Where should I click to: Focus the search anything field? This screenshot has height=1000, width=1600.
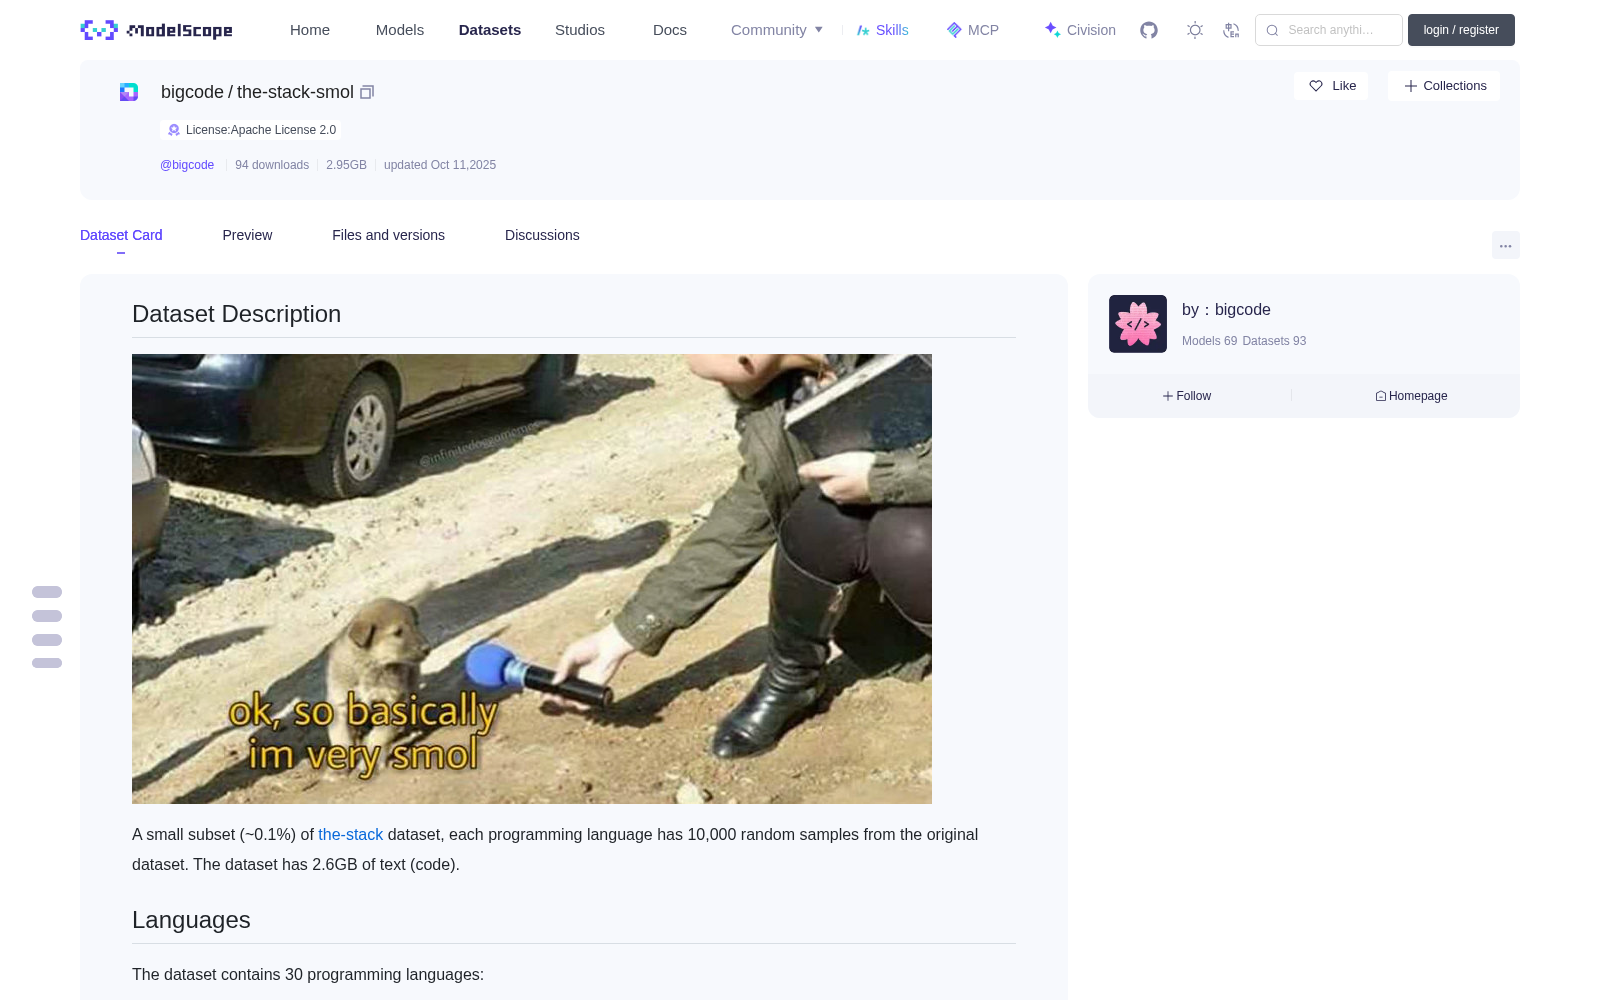1329,30
